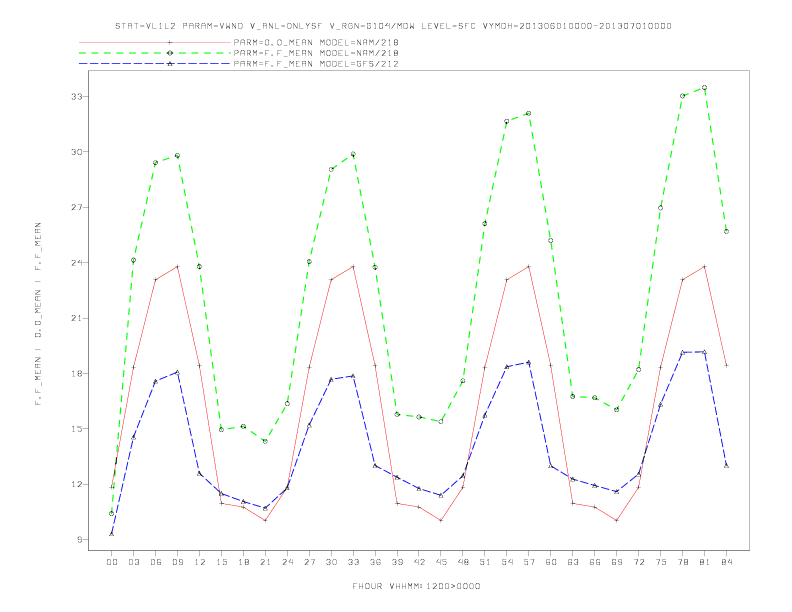Screen dimensions: 792x612
Task: Click the red solid line sample in legend
Action: click(x=155, y=42)
